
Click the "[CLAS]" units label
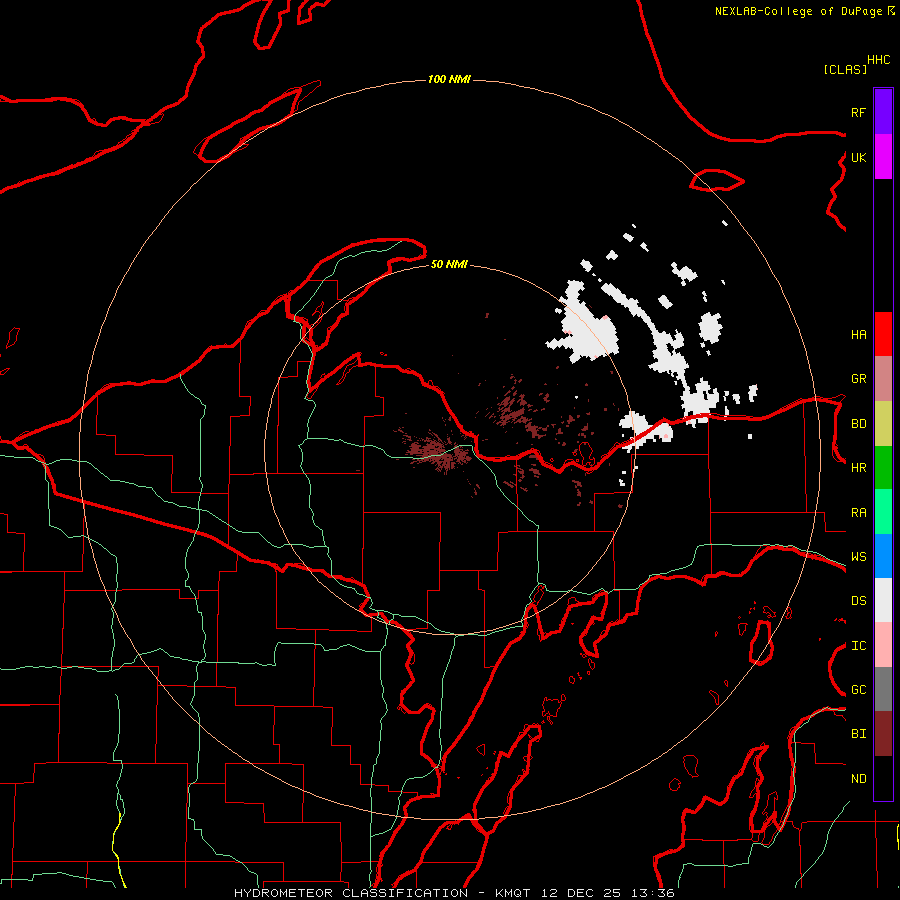click(845, 69)
